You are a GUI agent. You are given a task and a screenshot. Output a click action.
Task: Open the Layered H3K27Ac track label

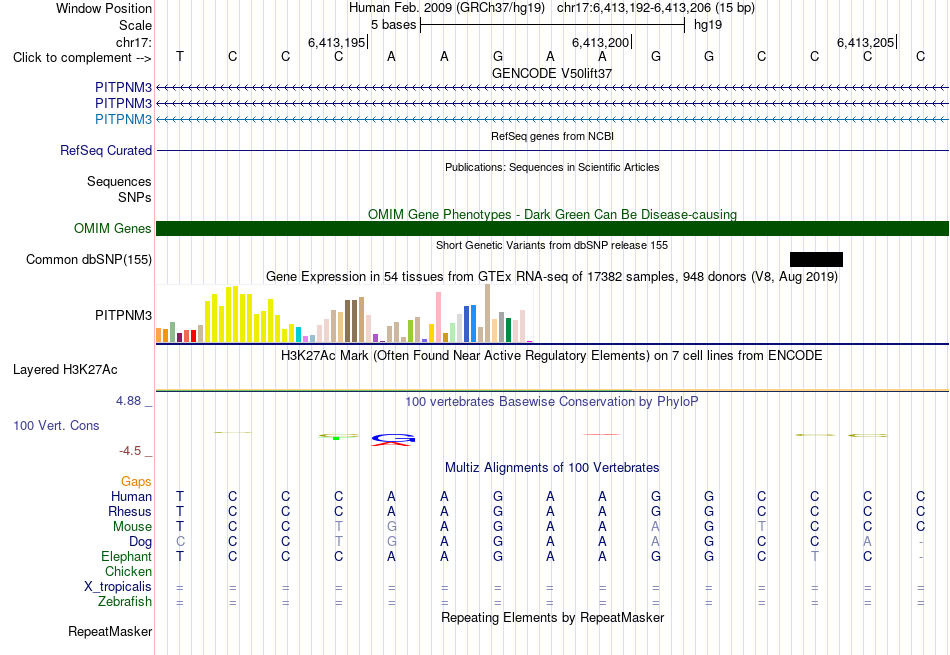[65, 370]
